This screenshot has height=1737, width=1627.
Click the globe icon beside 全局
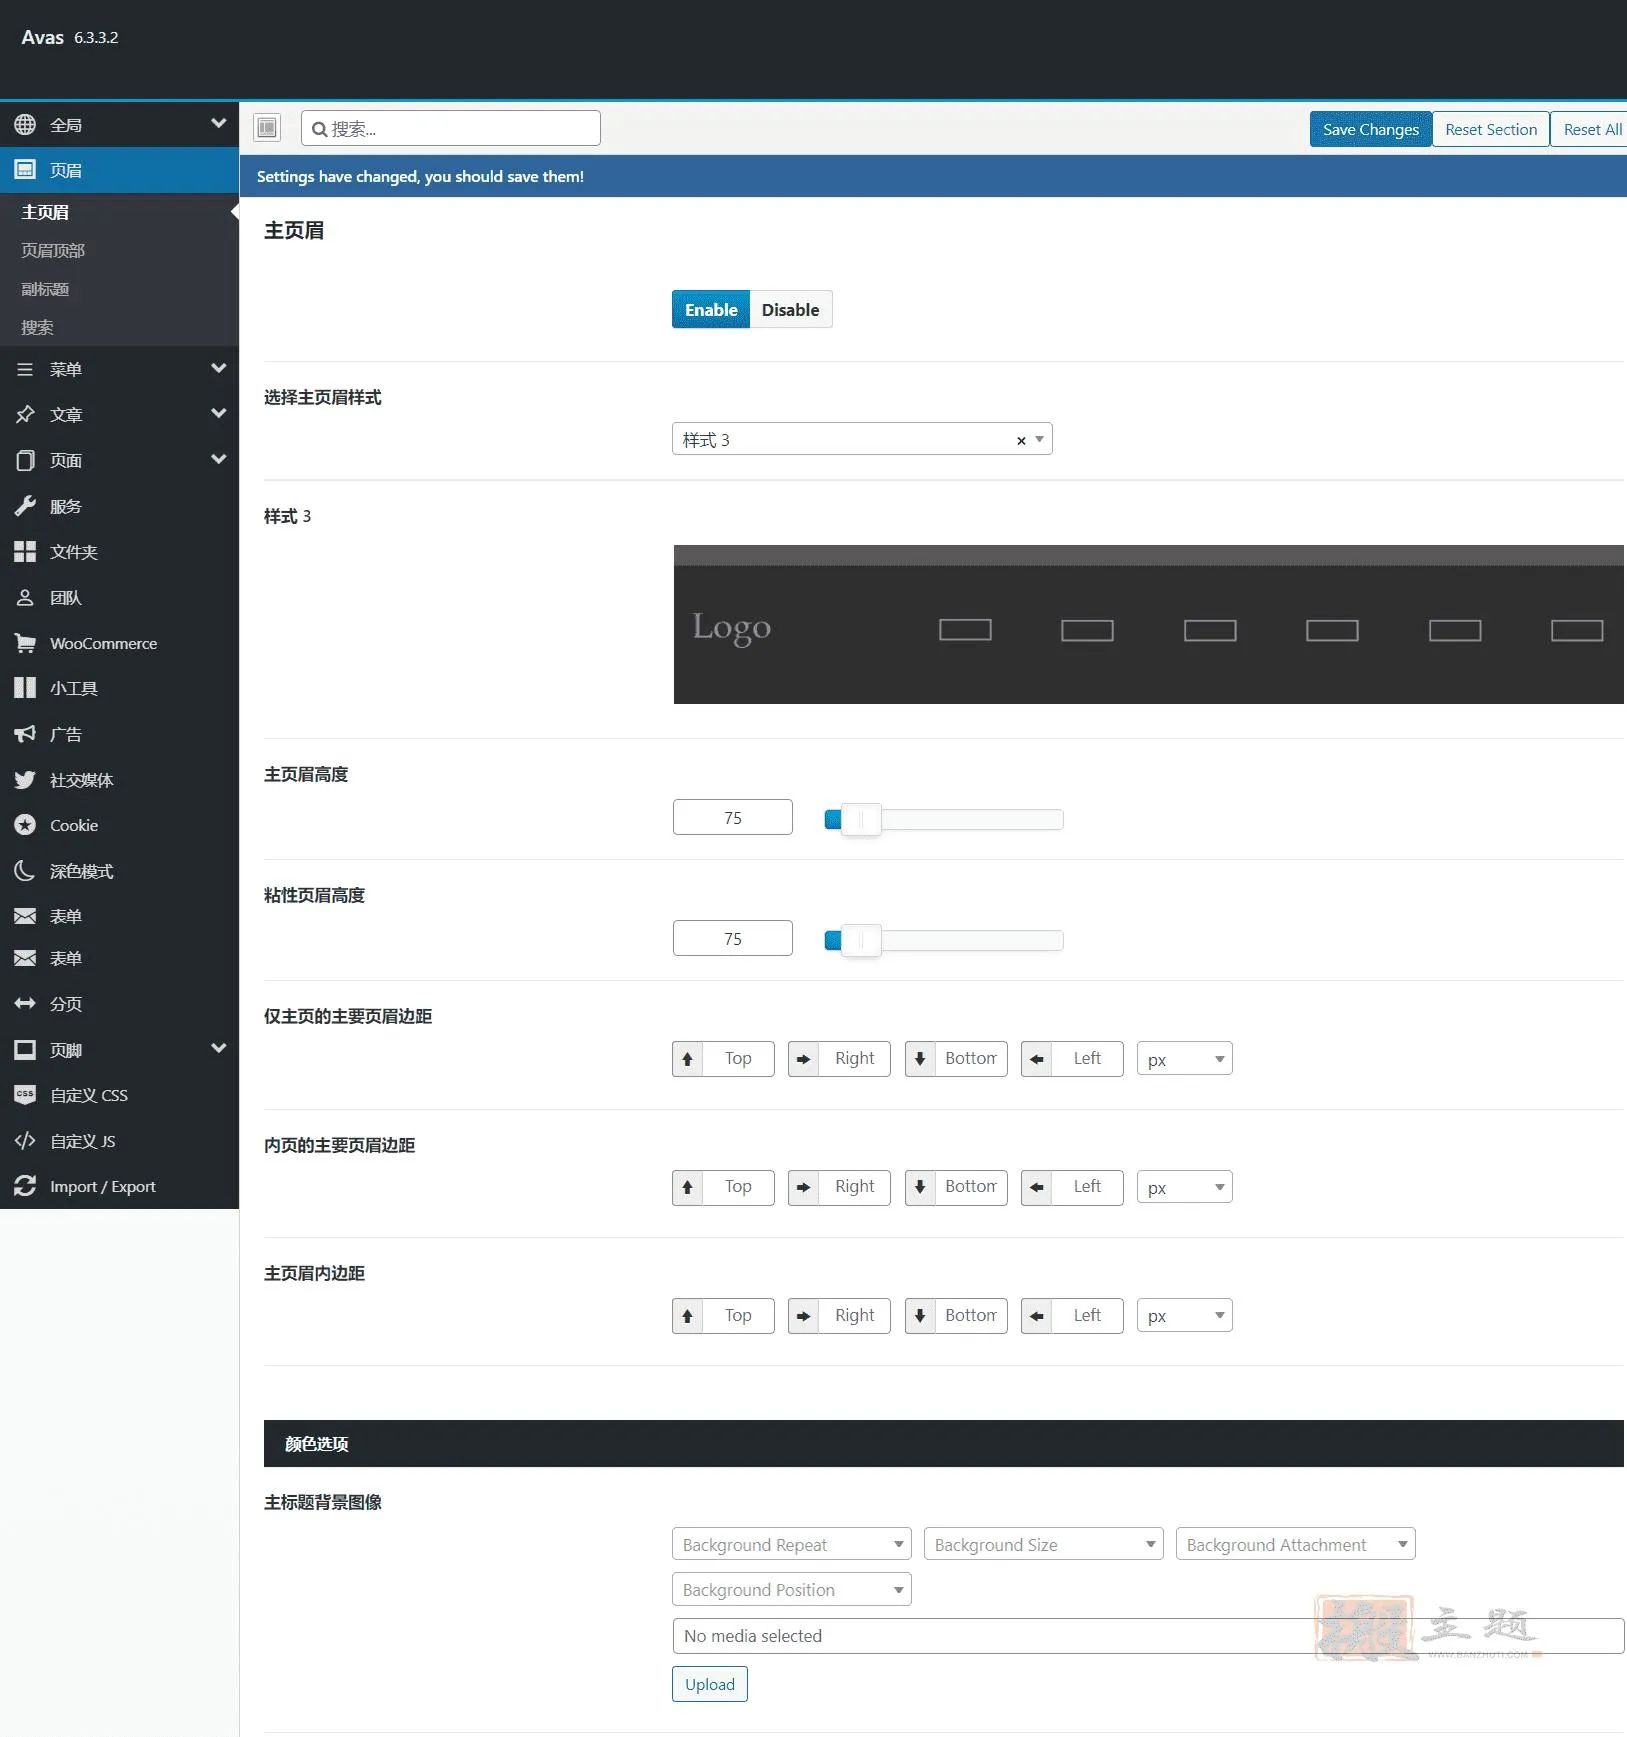[x=25, y=125]
